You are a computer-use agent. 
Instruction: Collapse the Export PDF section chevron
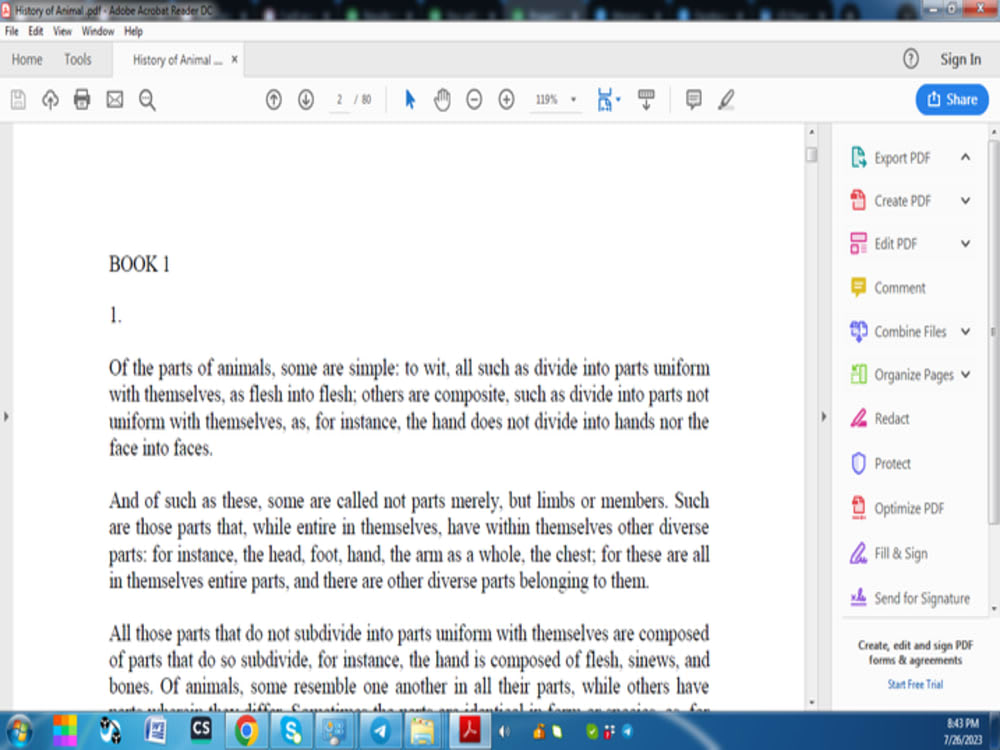point(966,158)
